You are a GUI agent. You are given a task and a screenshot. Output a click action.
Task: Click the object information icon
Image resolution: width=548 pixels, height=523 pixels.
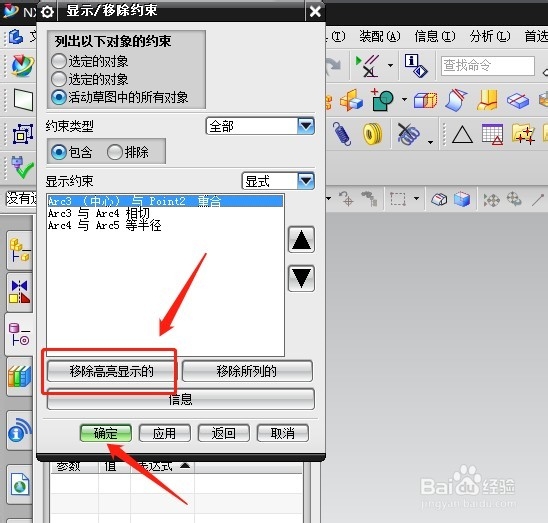tap(416, 65)
